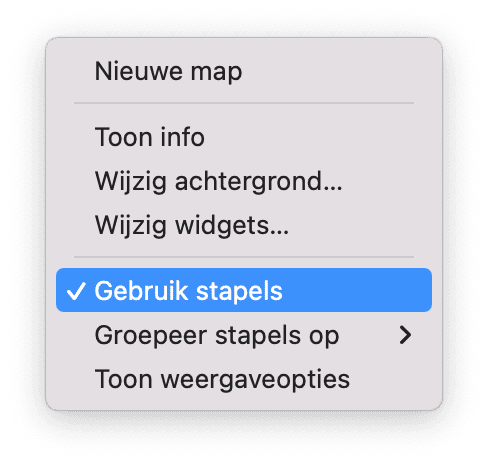The image size is (488, 464).
Task: Uncheck the checked Gebruik stapels entry
Action: 244,290
